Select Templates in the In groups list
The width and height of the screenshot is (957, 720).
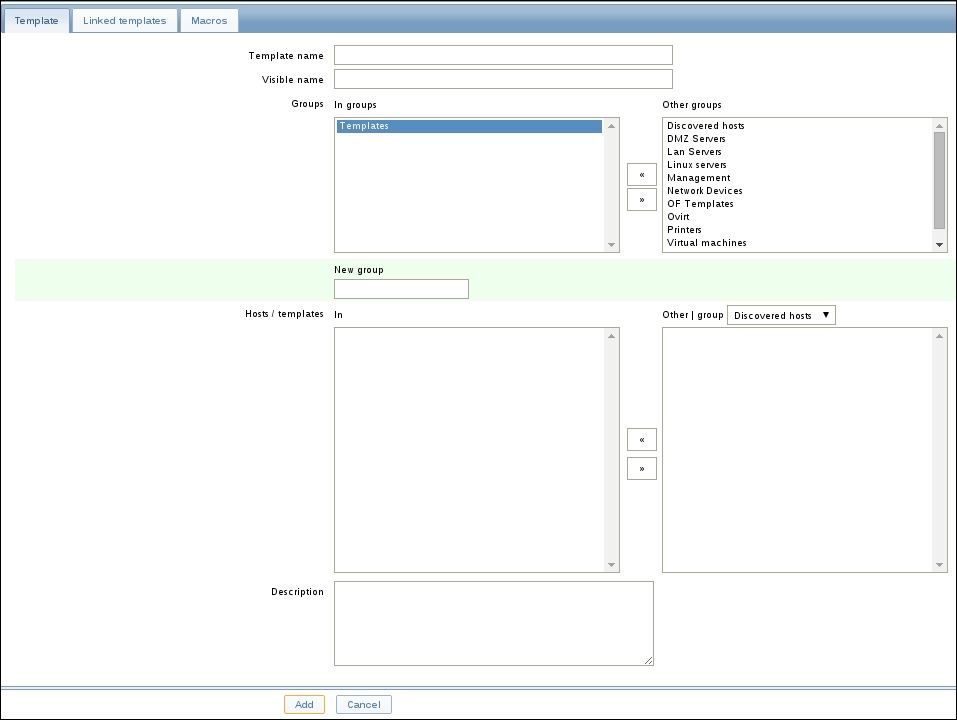469,126
